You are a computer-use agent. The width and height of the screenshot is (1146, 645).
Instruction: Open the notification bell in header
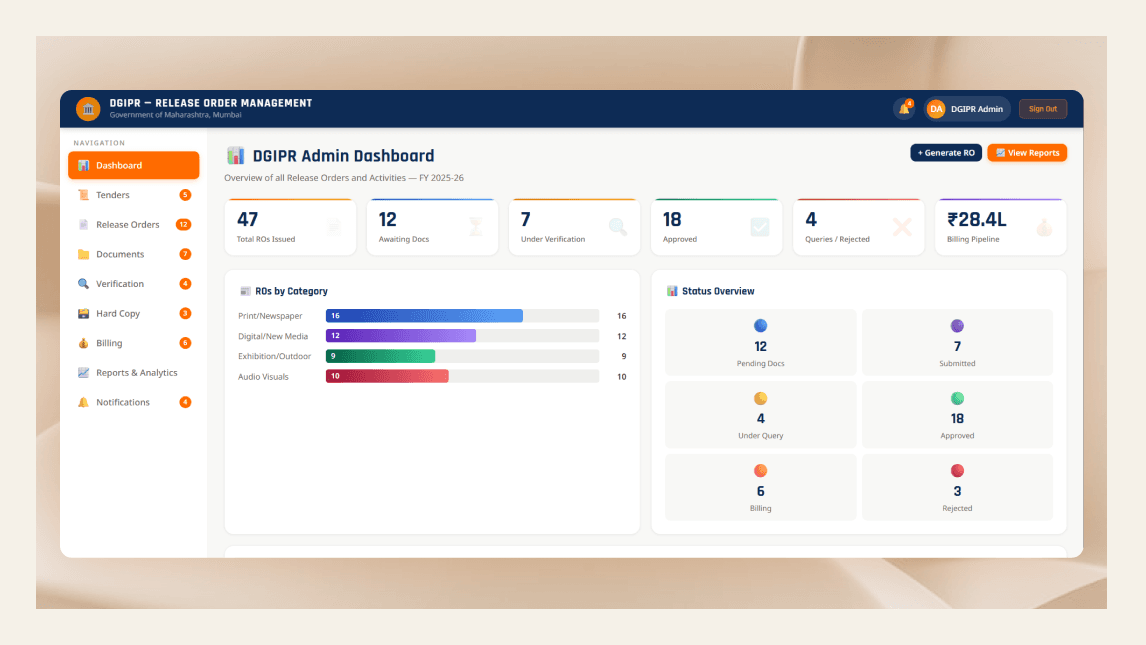[x=905, y=109]
